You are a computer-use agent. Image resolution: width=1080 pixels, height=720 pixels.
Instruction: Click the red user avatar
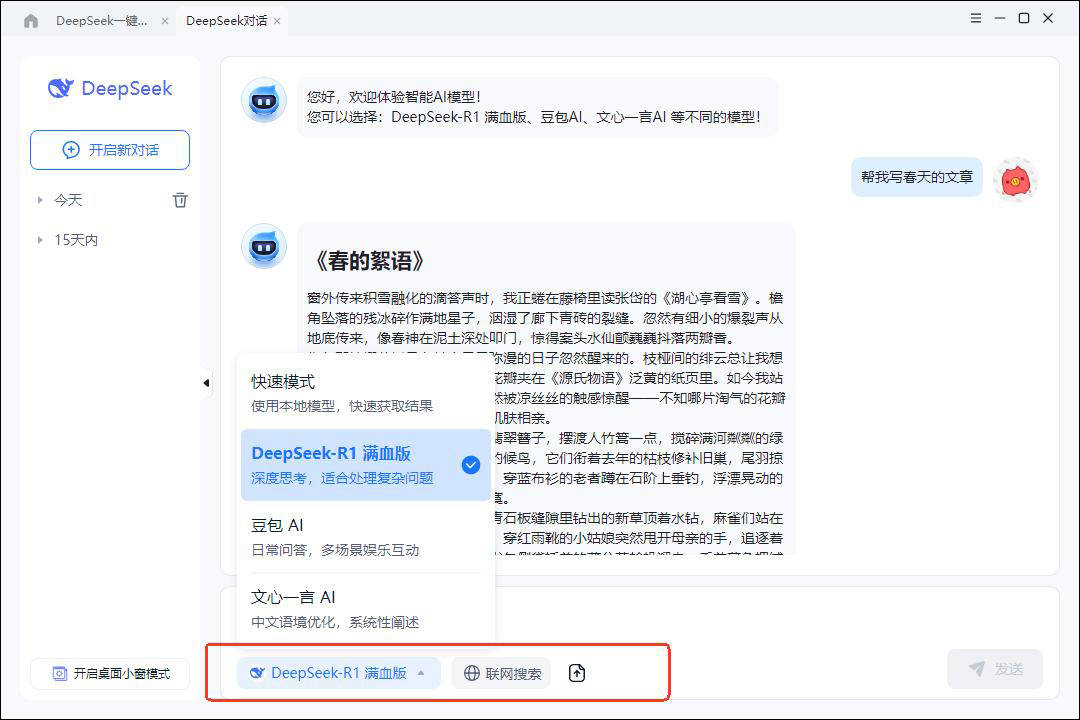[x=1015, y=181]
